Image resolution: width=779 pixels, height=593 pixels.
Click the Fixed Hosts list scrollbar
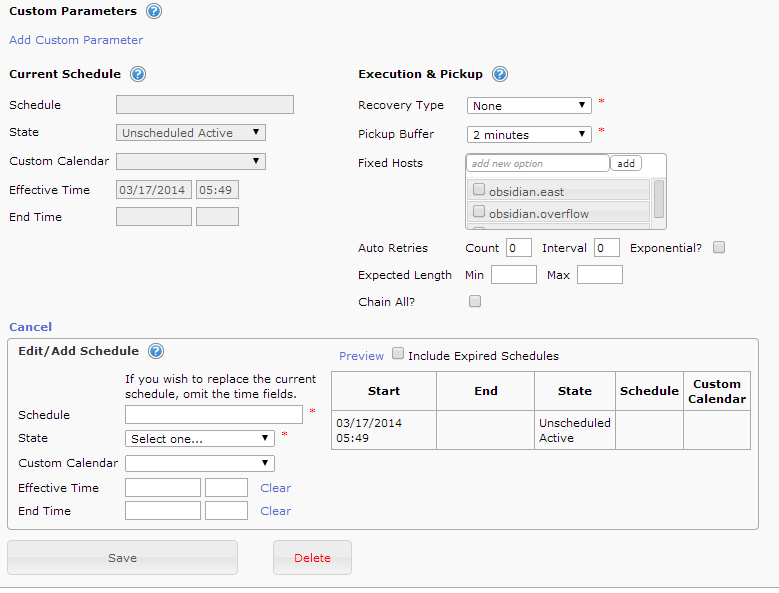pos(659,200)
